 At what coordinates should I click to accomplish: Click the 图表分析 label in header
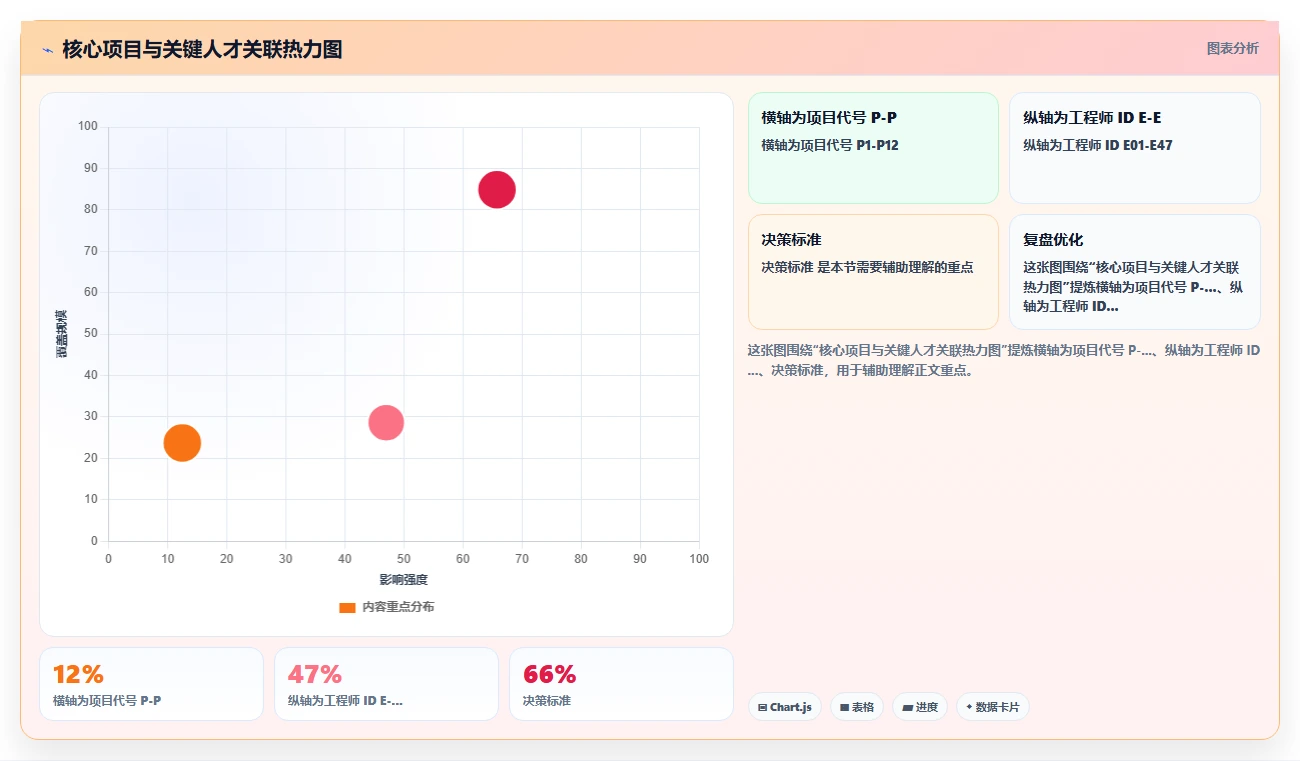(x=1232, y=48)
